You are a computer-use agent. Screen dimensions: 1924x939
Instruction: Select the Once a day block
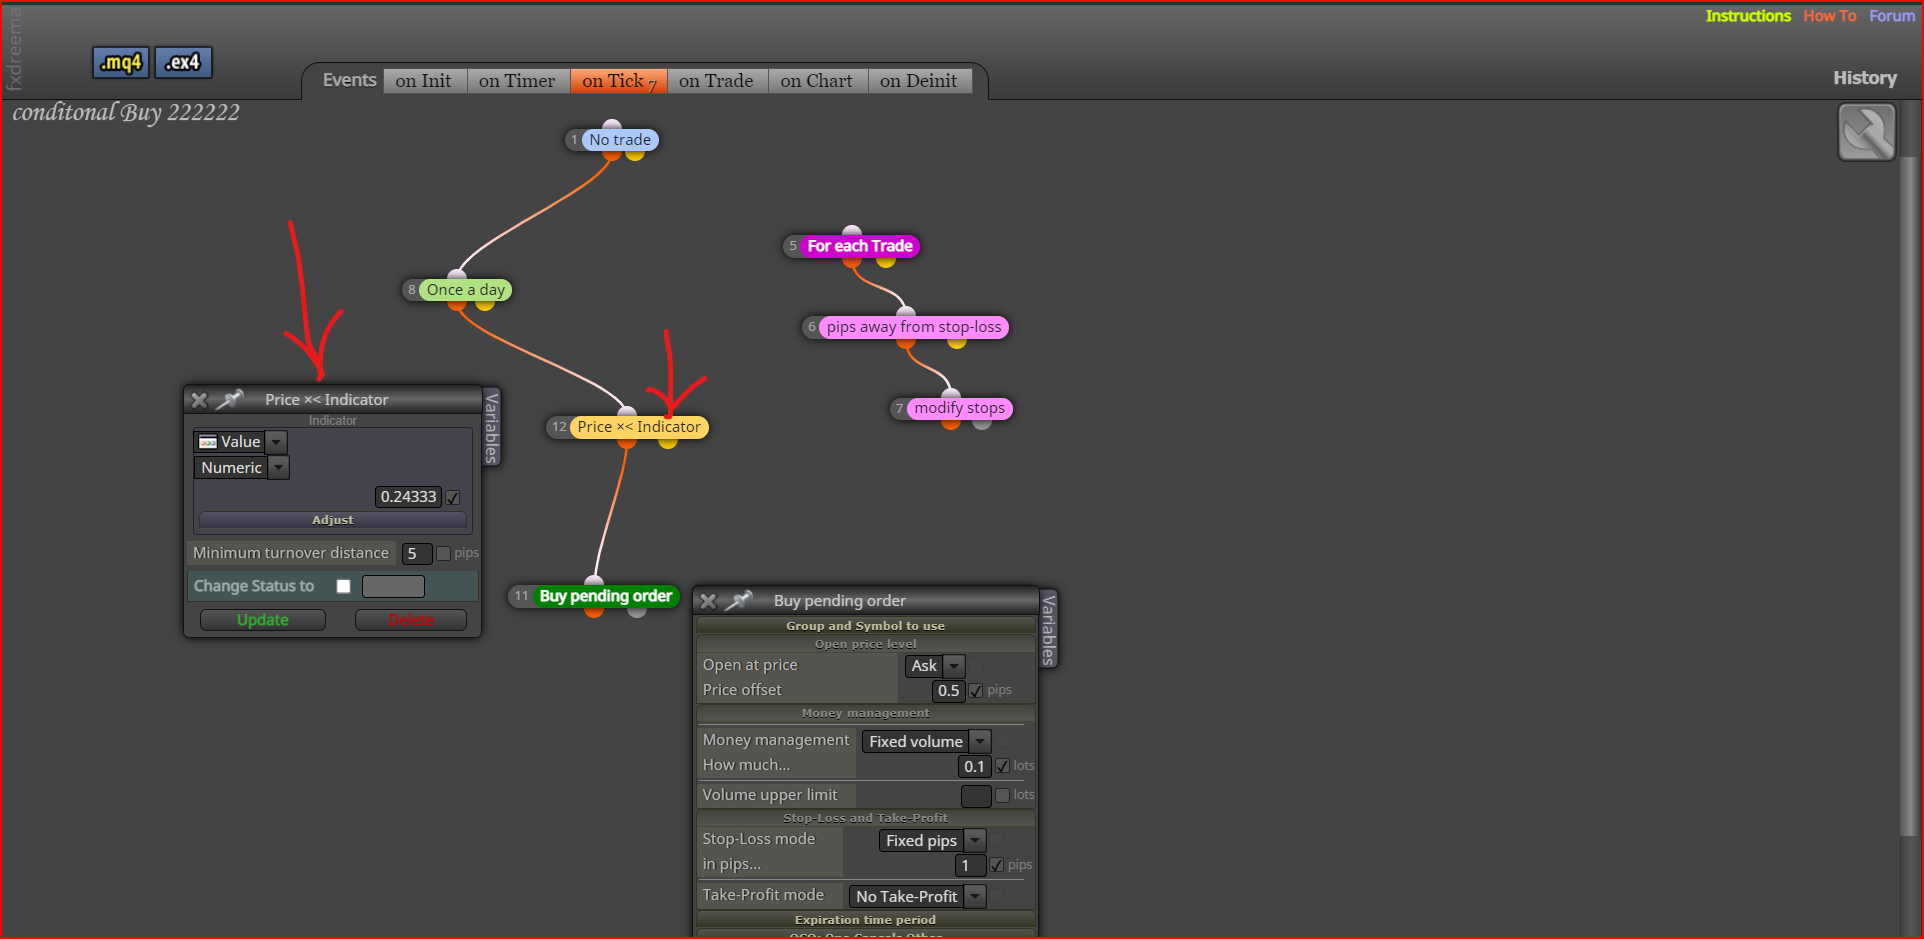click(x=465, y=290)
